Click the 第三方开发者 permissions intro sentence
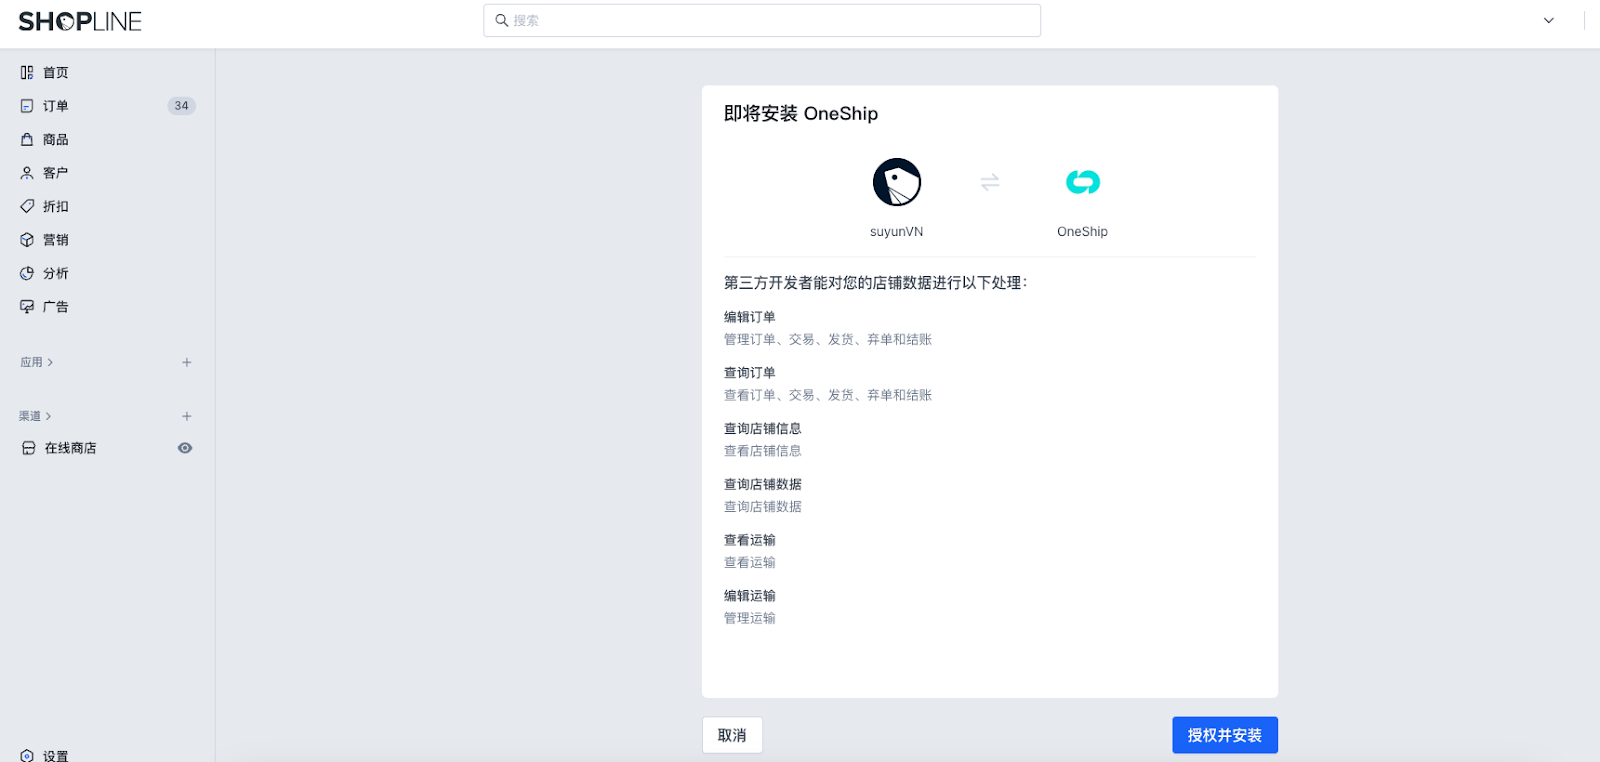The height and width of the screenshot is (762, 1600). pyautogui.click(x=876, y=283)
